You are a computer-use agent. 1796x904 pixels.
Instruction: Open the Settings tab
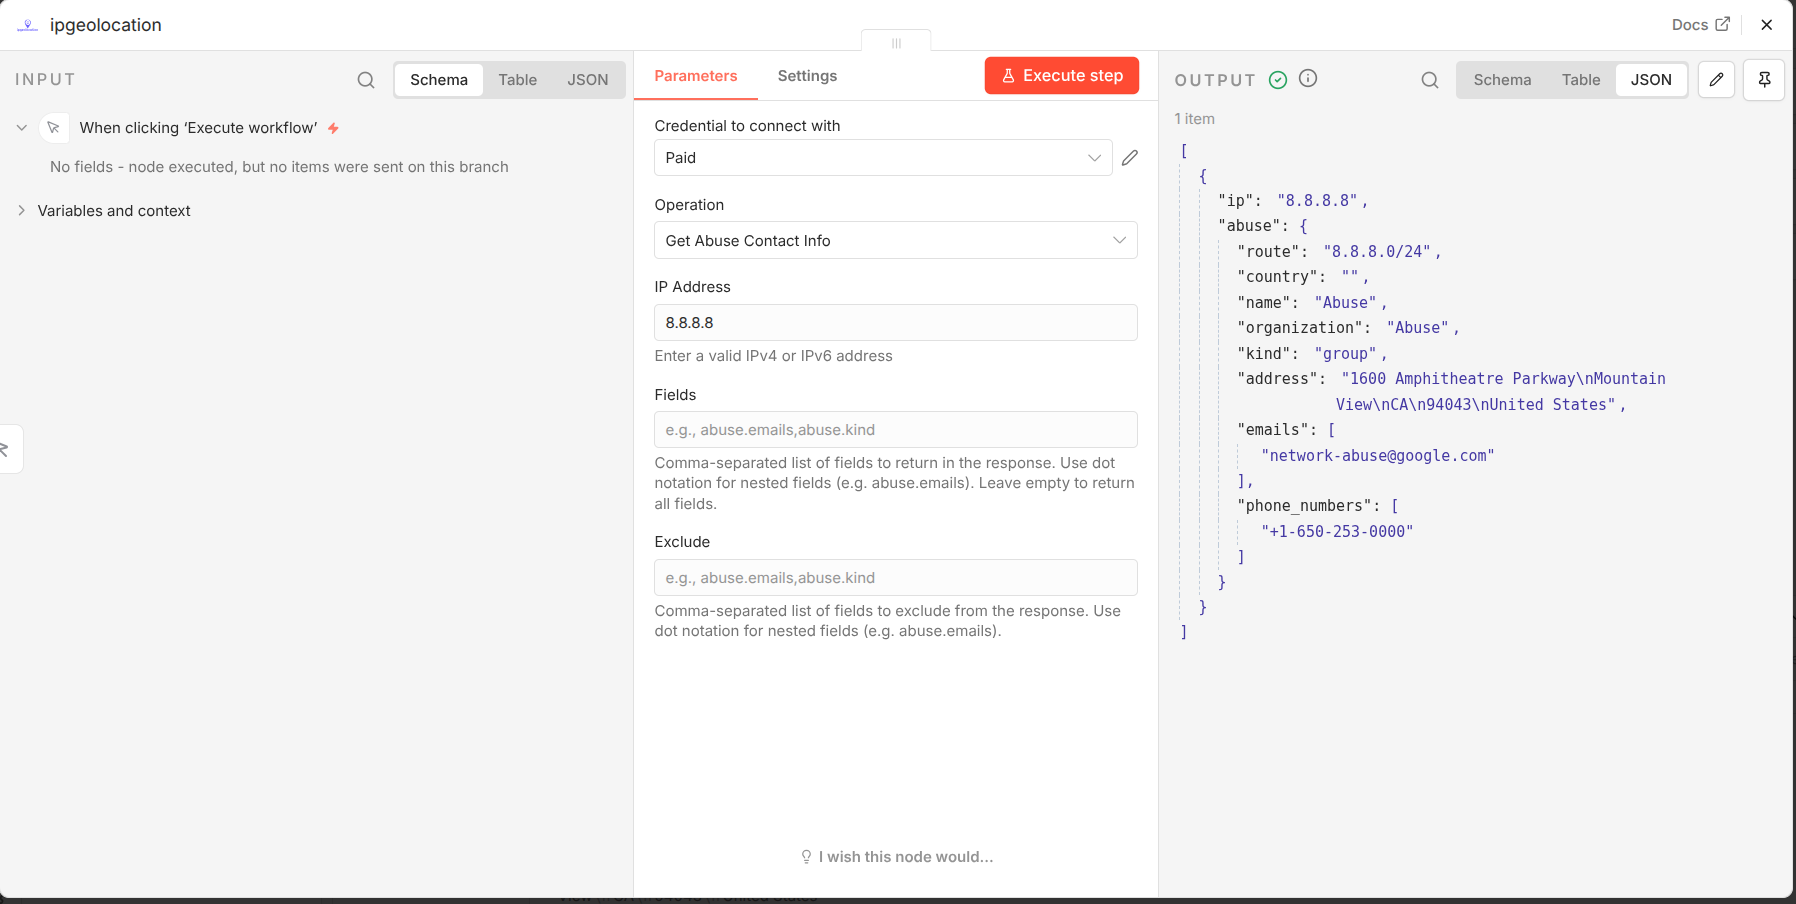[x=807, y=76]
